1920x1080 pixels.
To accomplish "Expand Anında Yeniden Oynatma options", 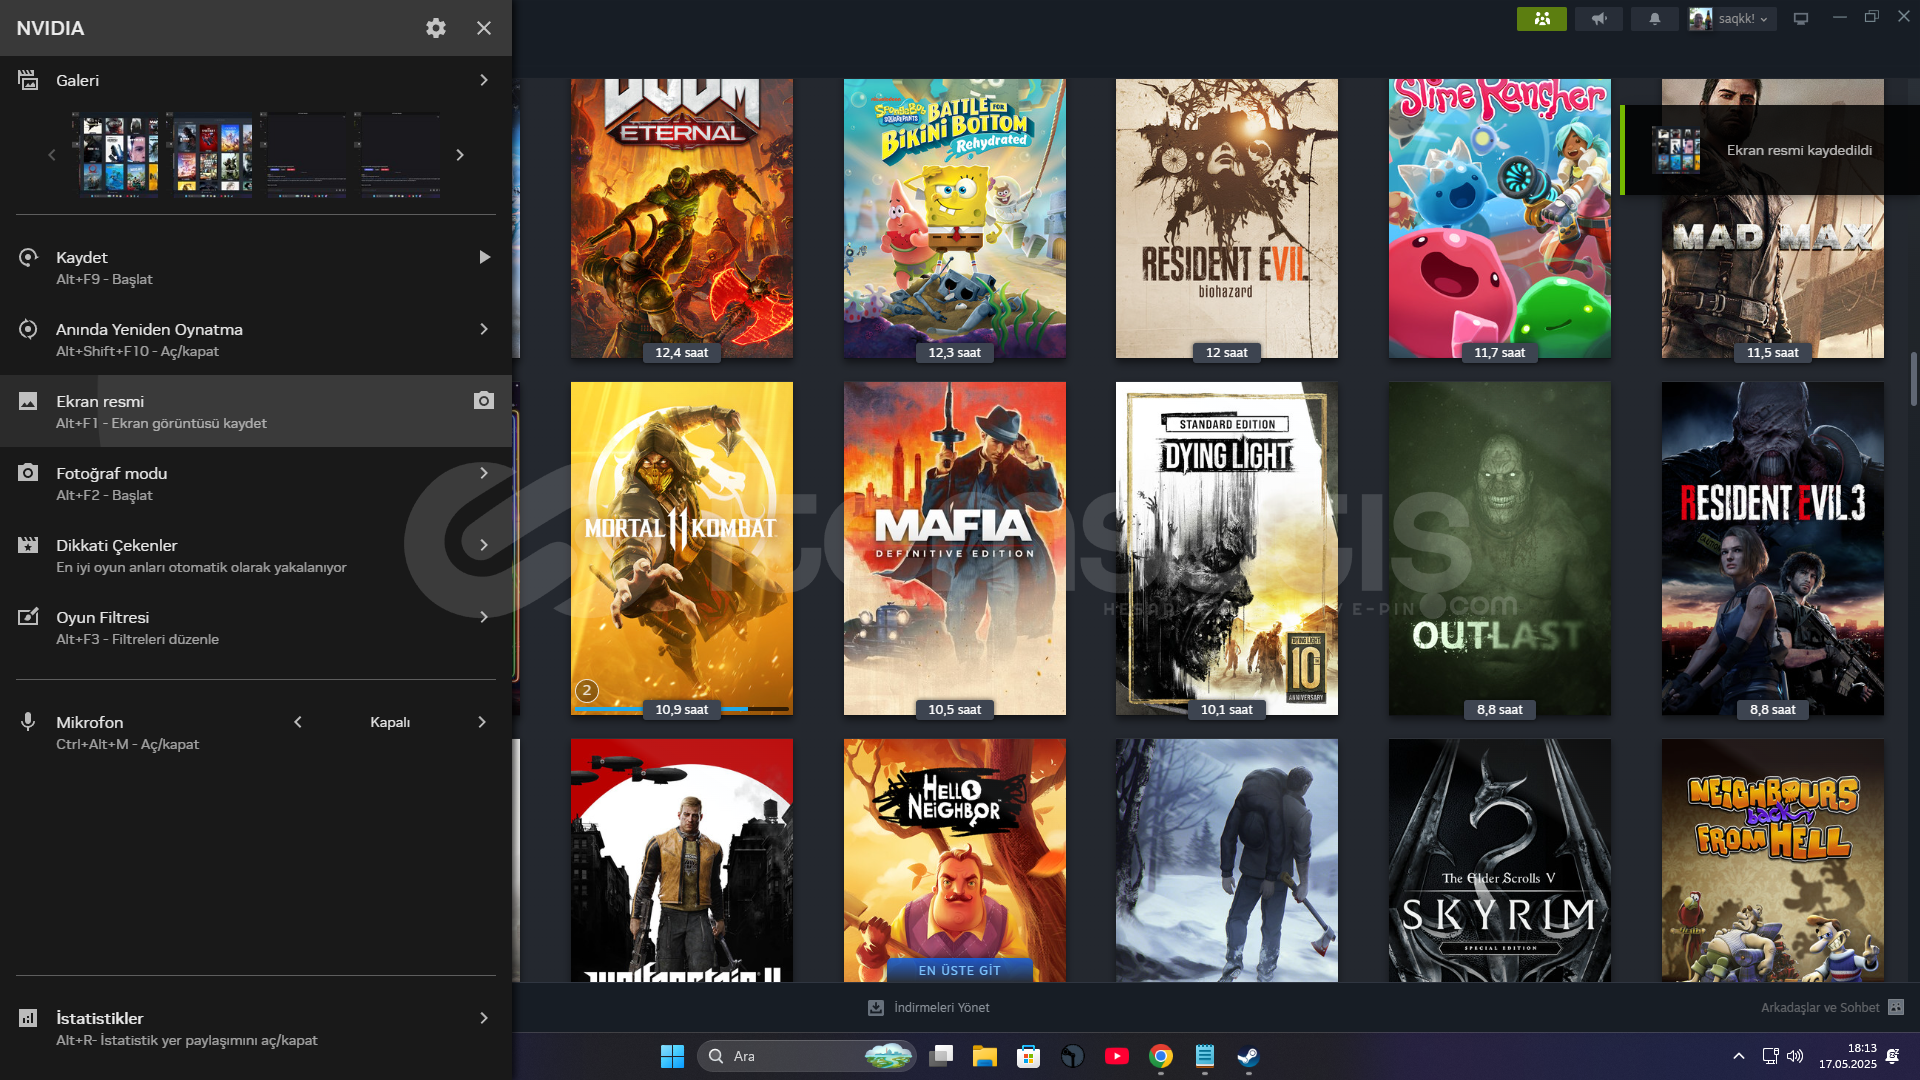I will [484, 329].
